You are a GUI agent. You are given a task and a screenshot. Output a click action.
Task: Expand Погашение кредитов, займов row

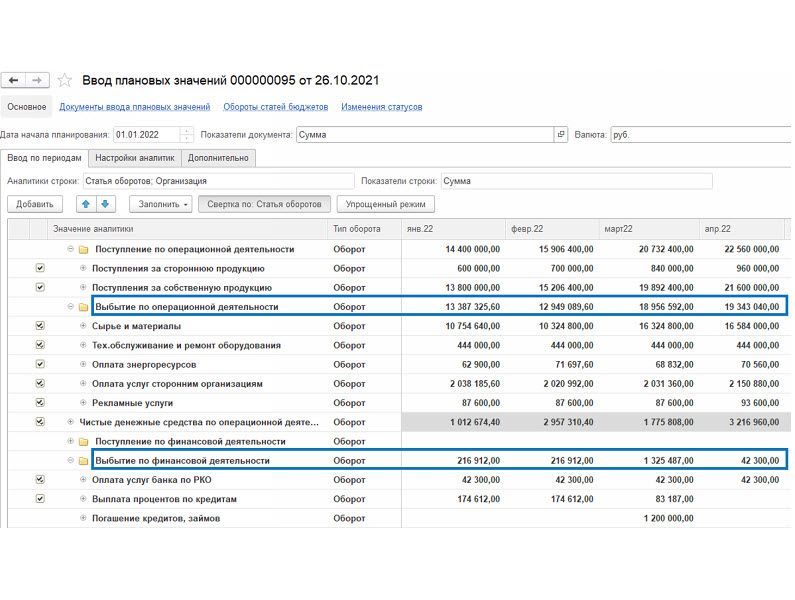[83, 518]
